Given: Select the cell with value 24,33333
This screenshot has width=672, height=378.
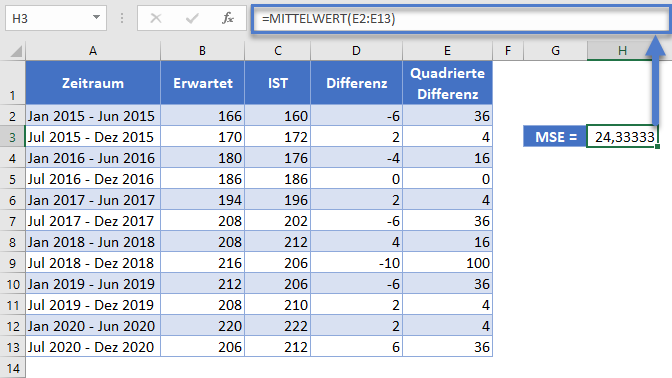Looking at the screenshot, I should (622, 137).
